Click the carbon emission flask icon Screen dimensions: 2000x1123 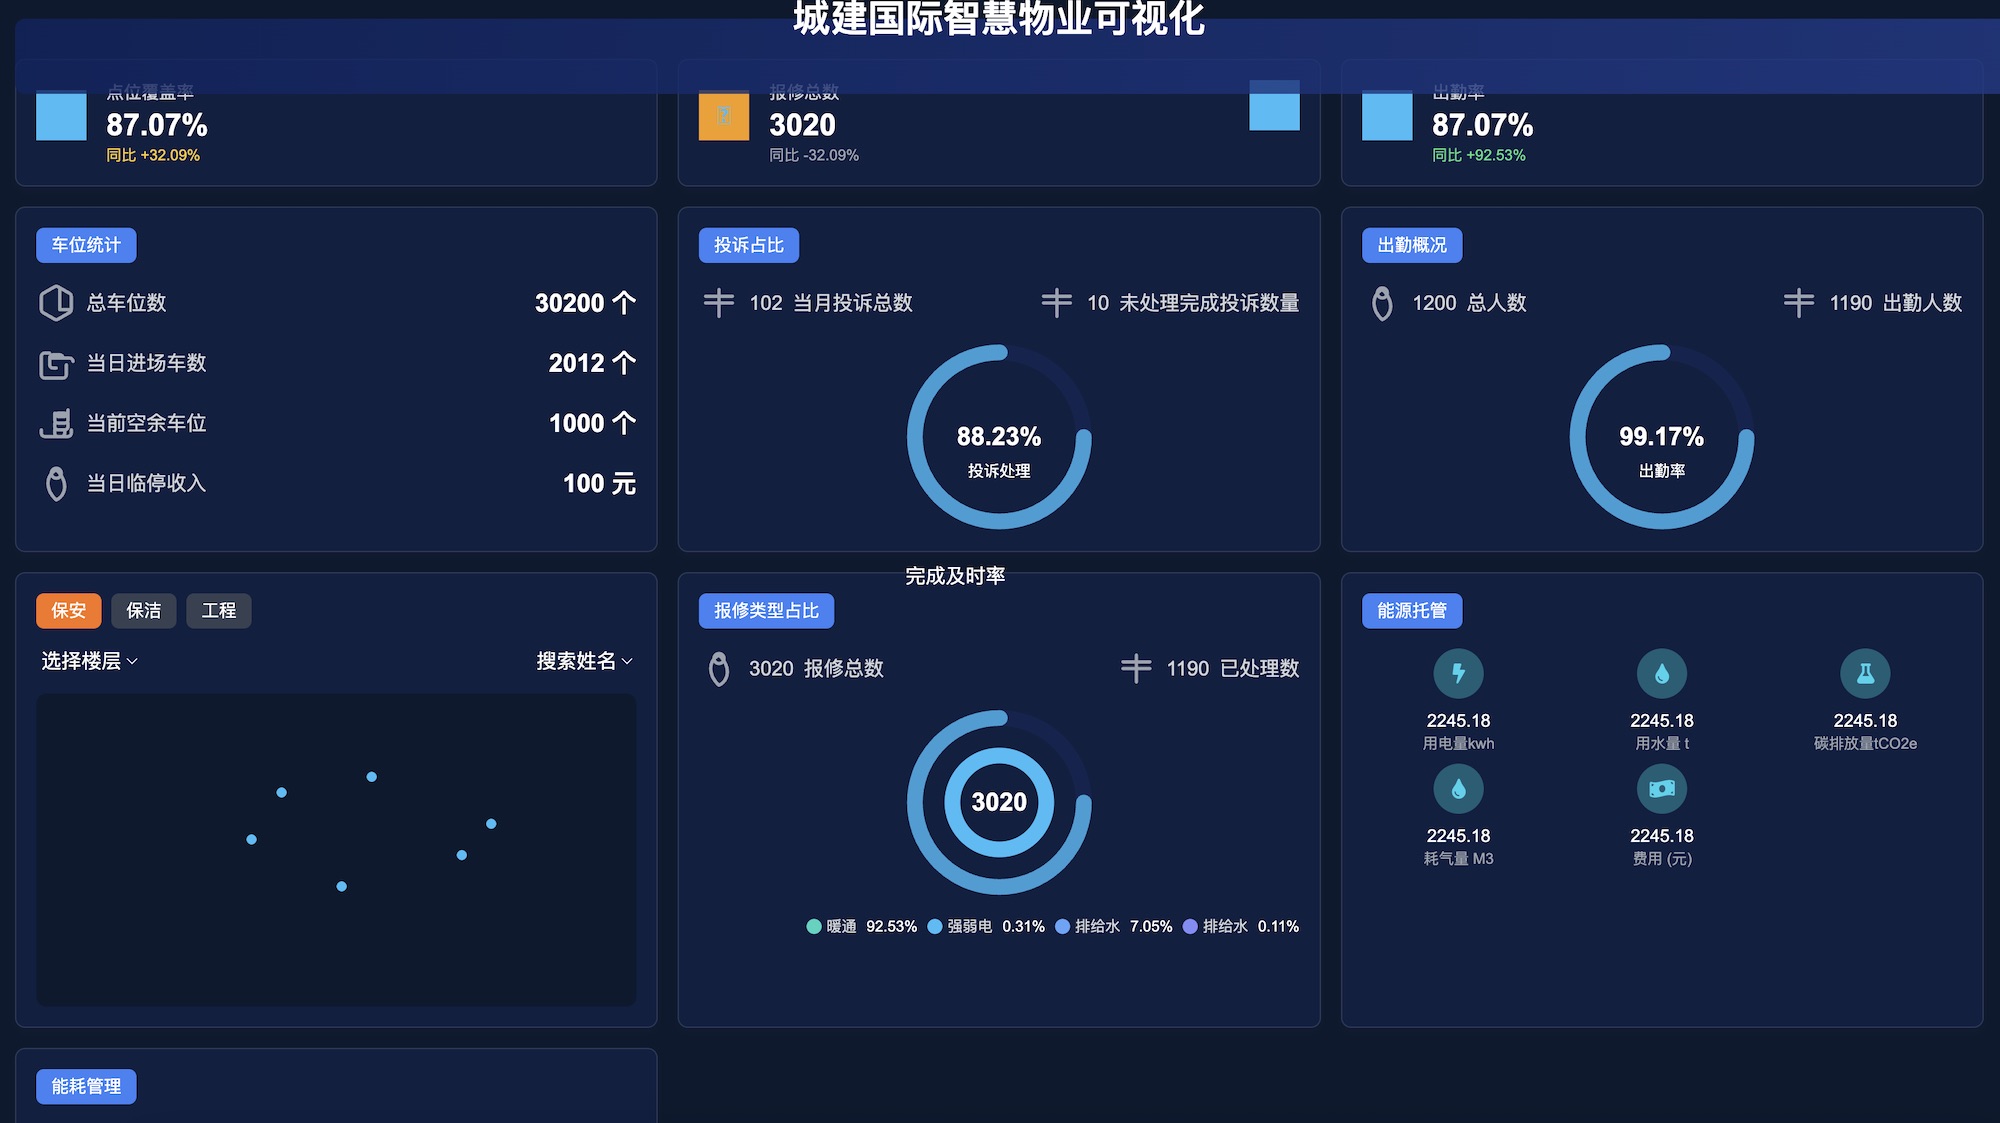coord(1865,673)
